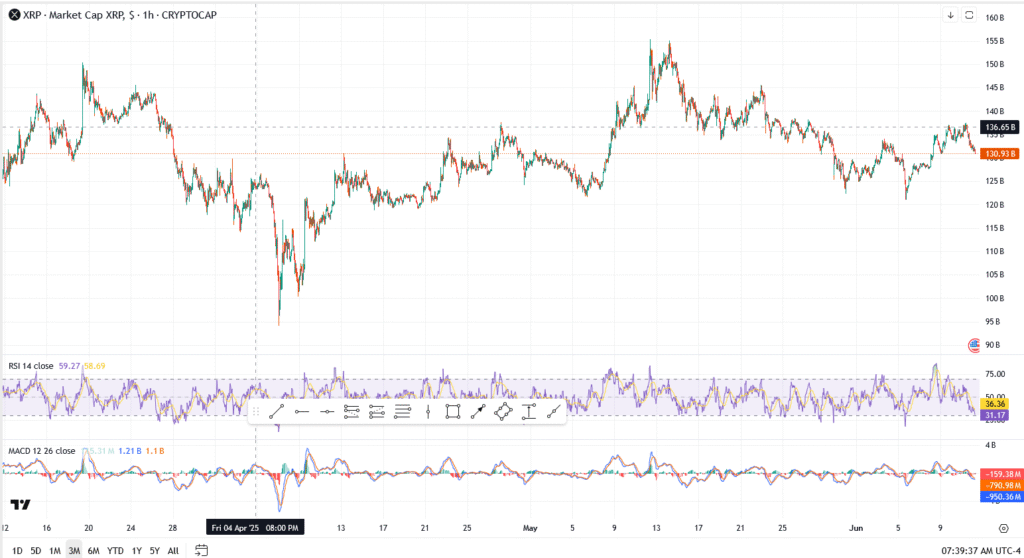The image size is (1024, 558).
Task: Click the fullscreen chart icon
Action: [x=969, y=15]
